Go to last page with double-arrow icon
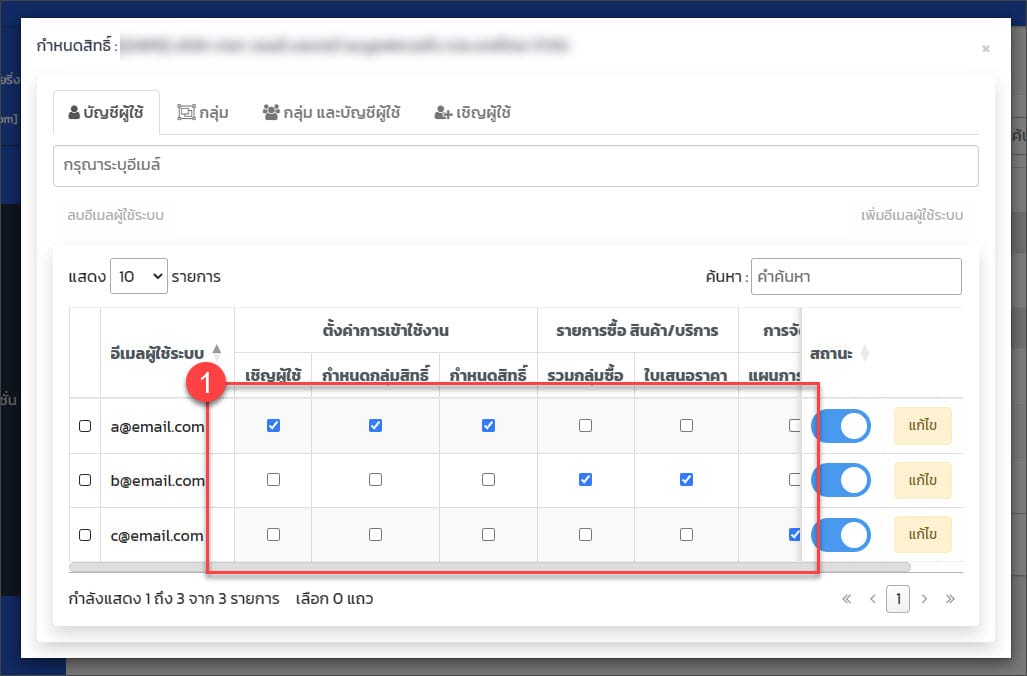The height and width of the screenshot is (676, 1027). coord(950,599)
